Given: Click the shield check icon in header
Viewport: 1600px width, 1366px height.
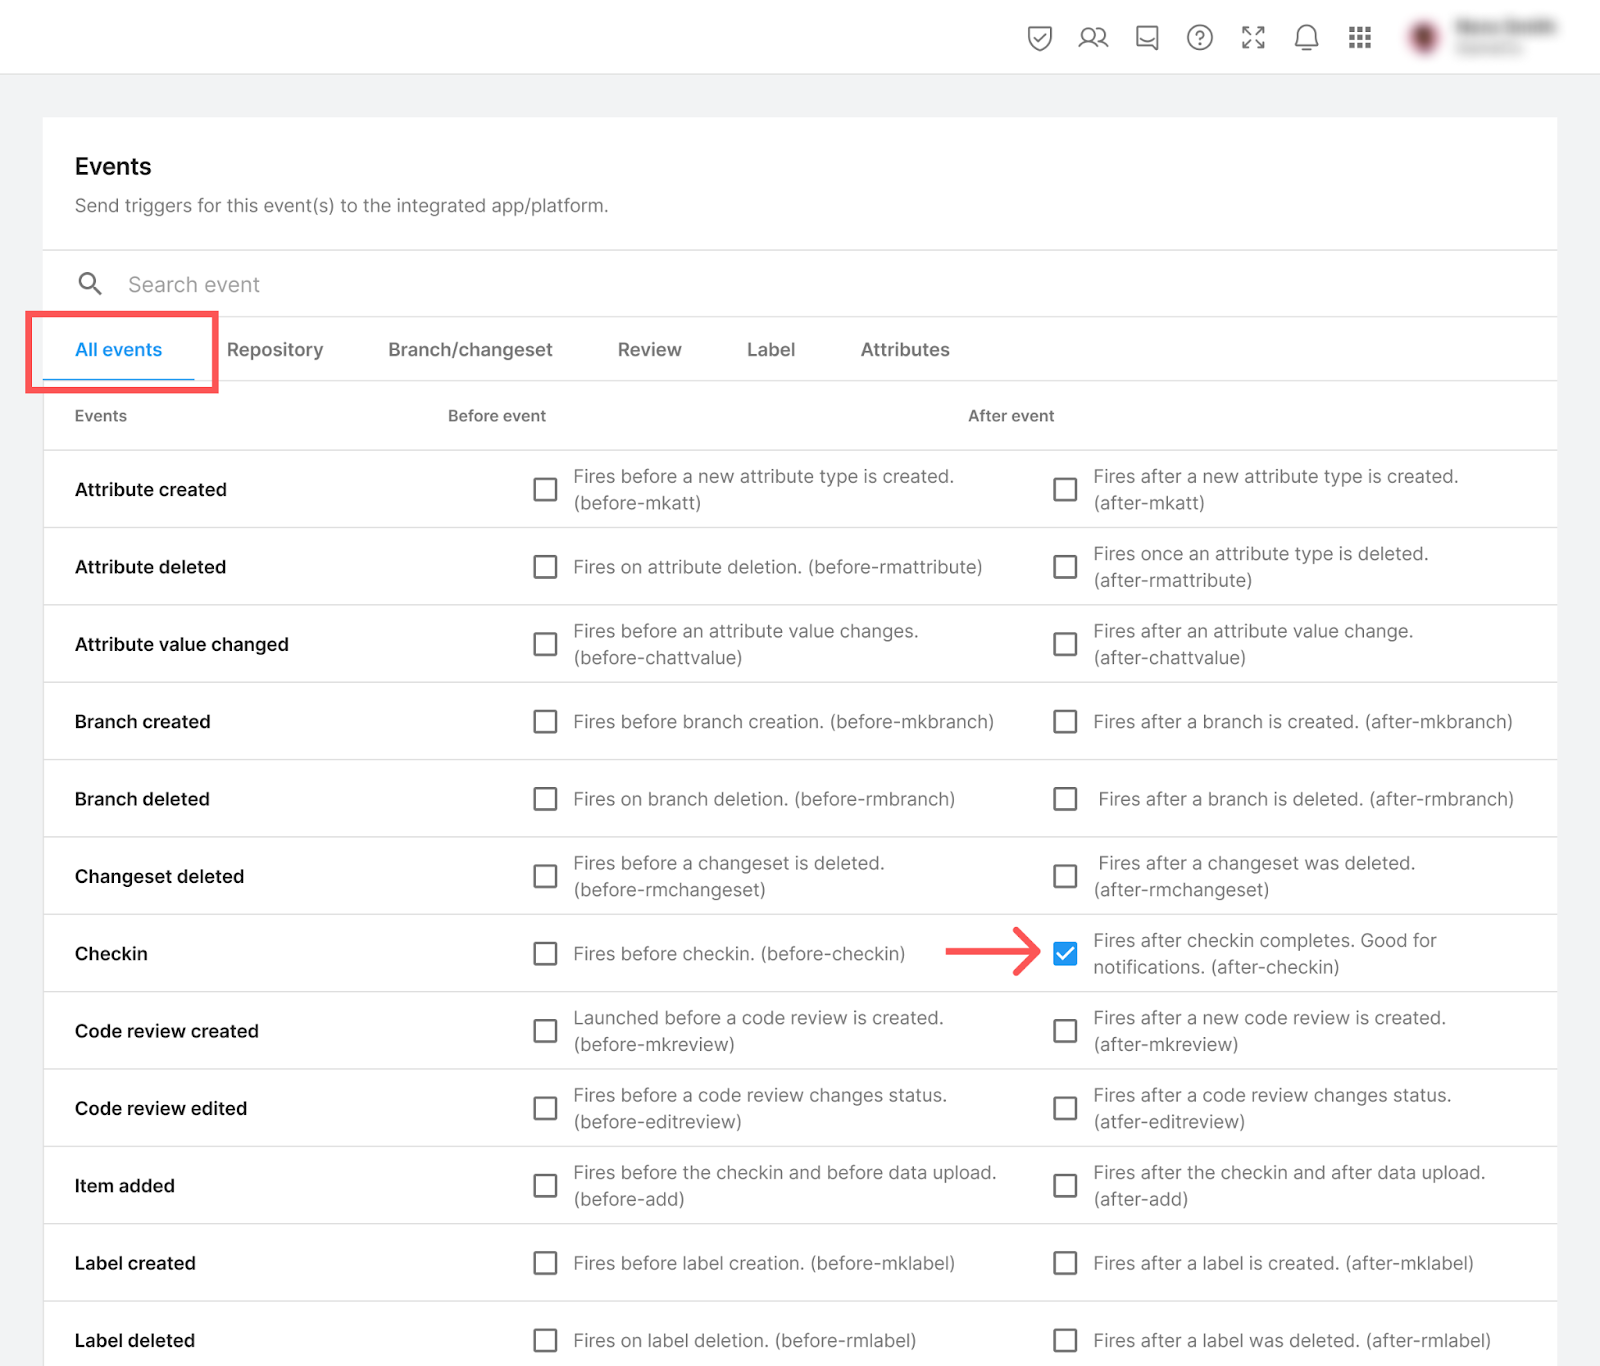Looking at the screenshot, I should pos(1039,38).
